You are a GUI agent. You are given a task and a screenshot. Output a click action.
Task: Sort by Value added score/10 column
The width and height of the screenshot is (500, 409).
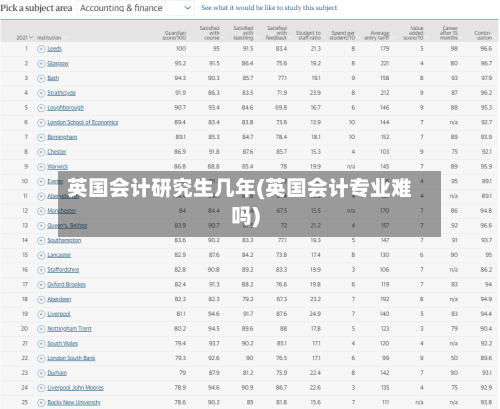point(413,33)
